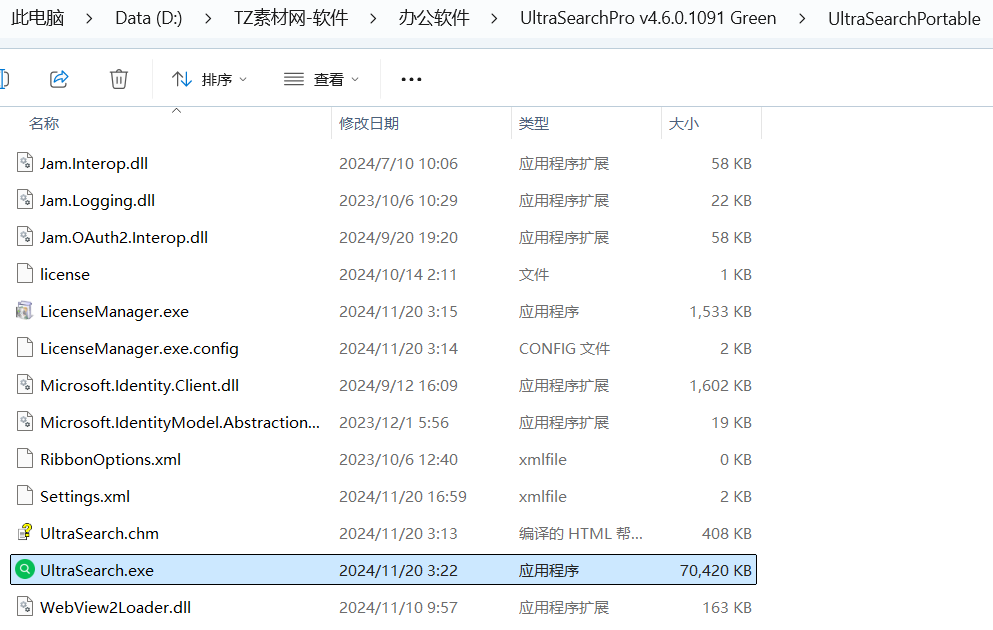993x630 pixels.
Task: Go to Data (D:) in the breadcrumb
Action: tap(149, 18)
